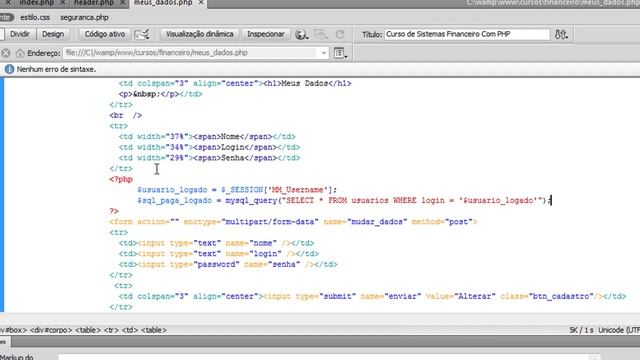Toggle Visualização dinâmica live view
This screenshot has width=640, height=360.
tap(200, 34)
